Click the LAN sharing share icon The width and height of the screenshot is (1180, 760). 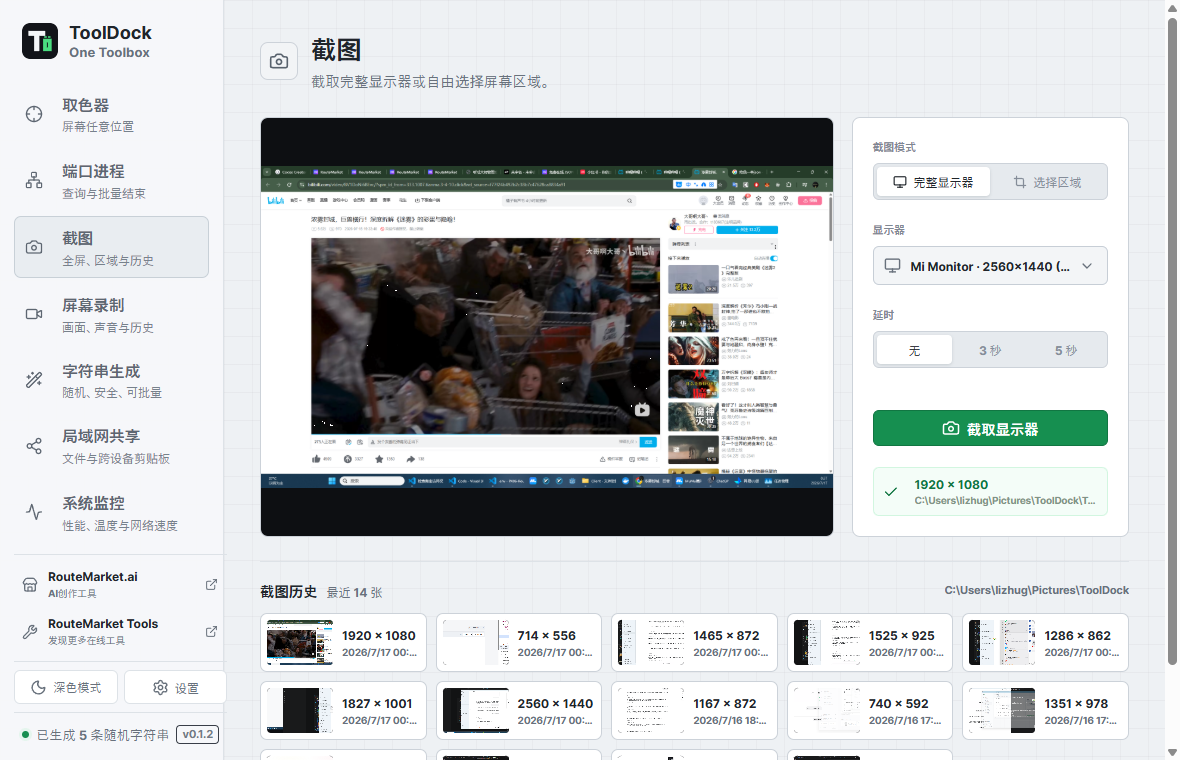coord(34,446)
